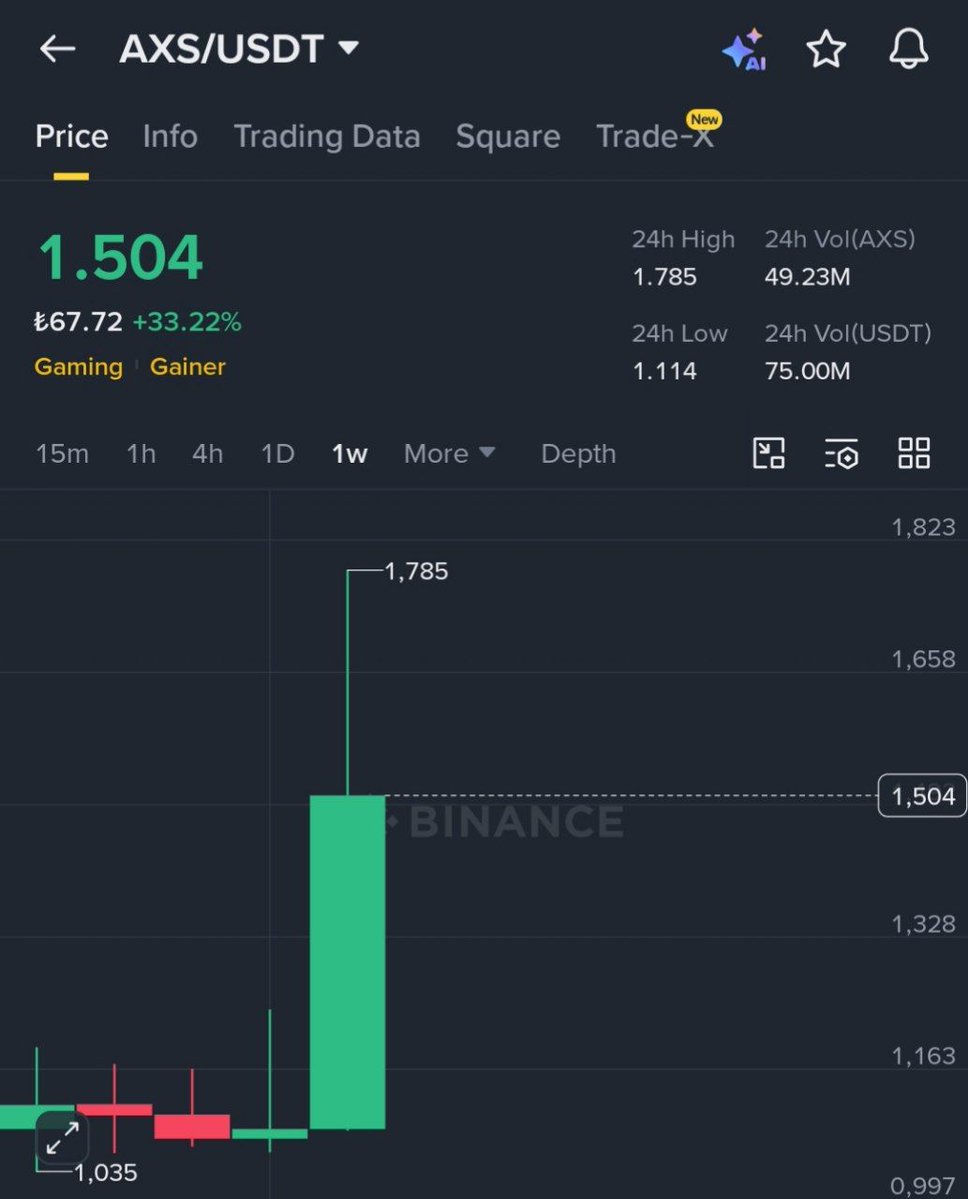Tap the 1,785 high label on chart
Viewport: 968px width, 1199px height.
[416, 571]
